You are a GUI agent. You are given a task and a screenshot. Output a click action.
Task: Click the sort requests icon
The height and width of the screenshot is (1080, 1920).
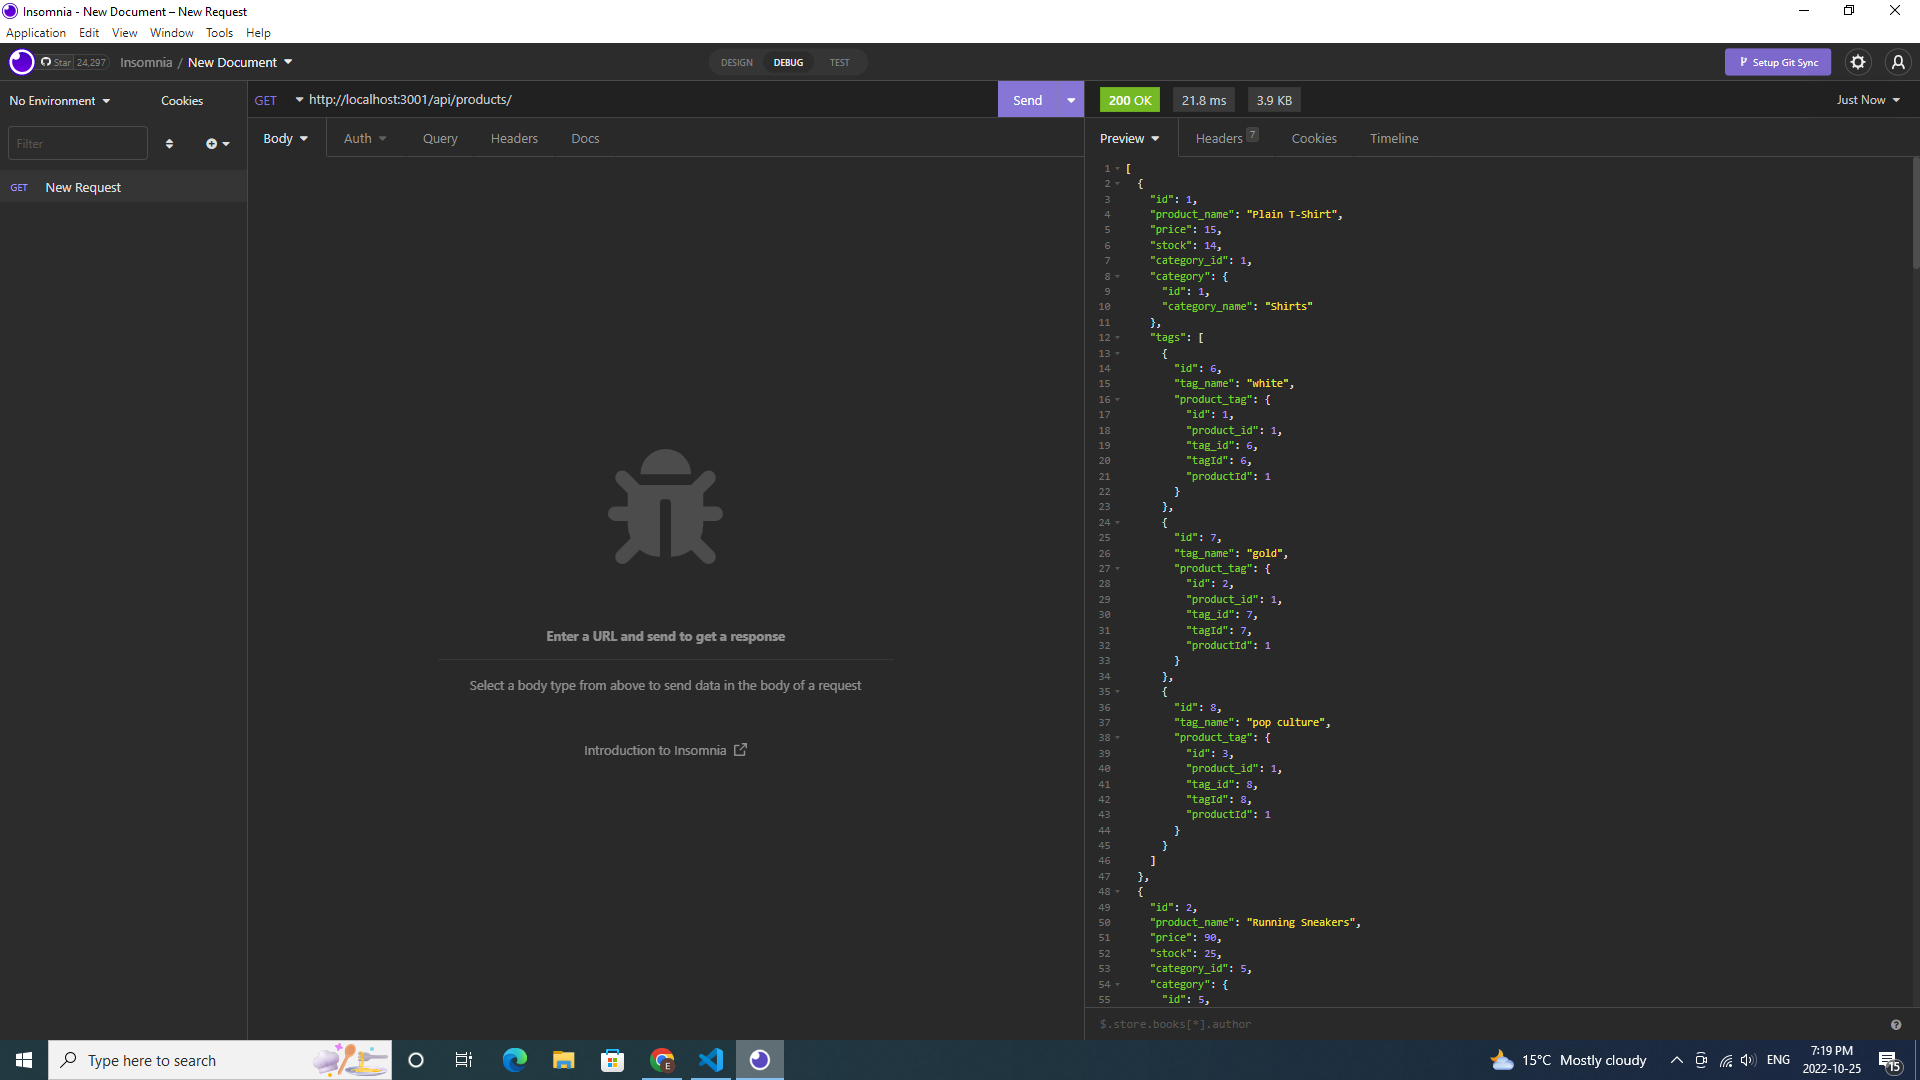pos(169,144)
